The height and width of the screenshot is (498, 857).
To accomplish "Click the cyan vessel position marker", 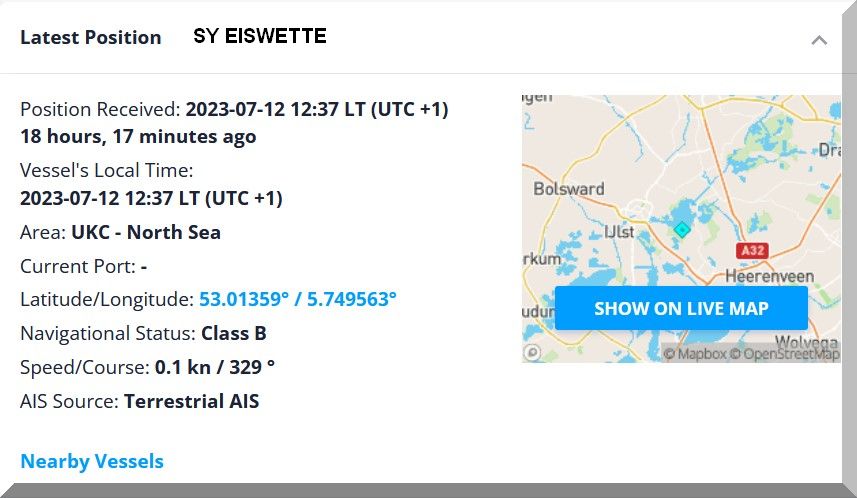I will tap(682, 230).
